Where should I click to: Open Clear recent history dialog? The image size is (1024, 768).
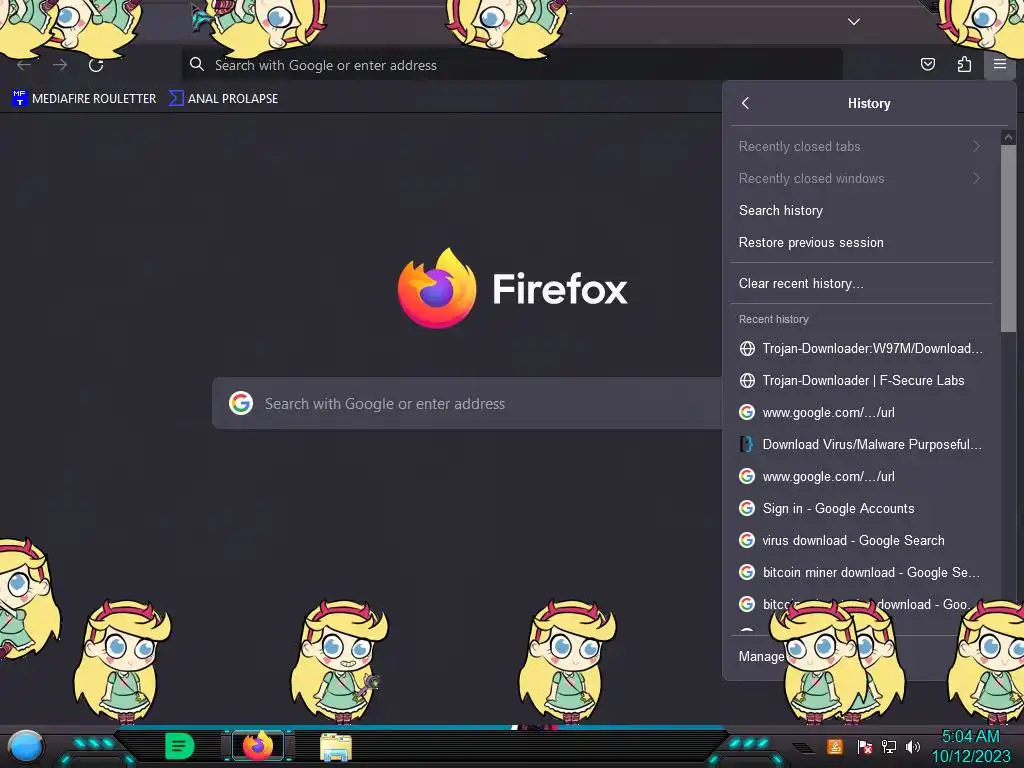[861, 283]
